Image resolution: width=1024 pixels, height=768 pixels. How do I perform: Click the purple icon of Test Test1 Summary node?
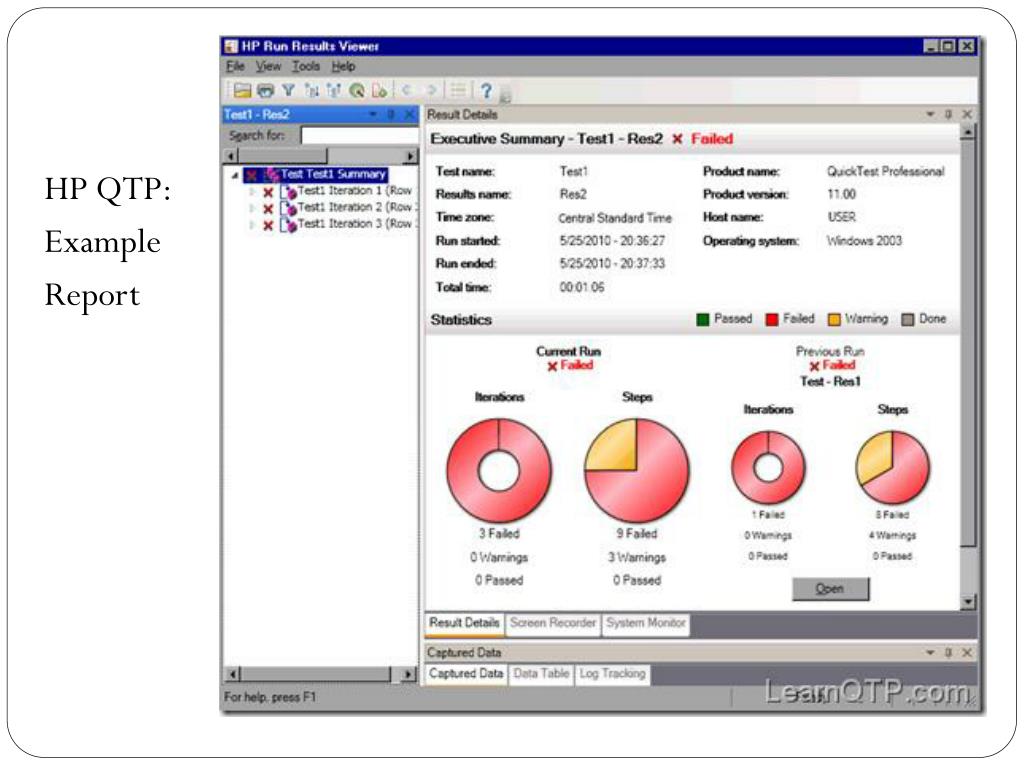coord(271,175)
